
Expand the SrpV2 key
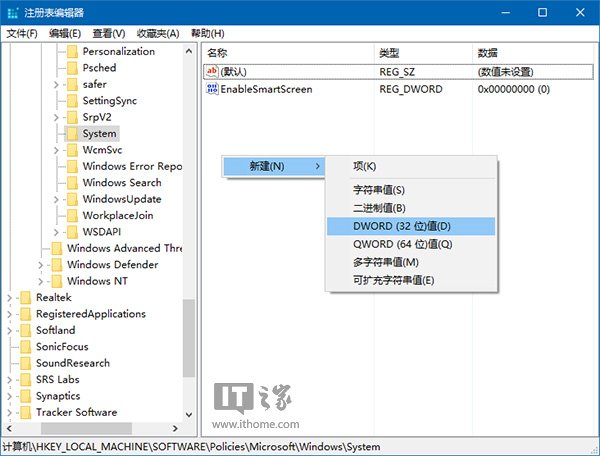click(x=56, y=117)
